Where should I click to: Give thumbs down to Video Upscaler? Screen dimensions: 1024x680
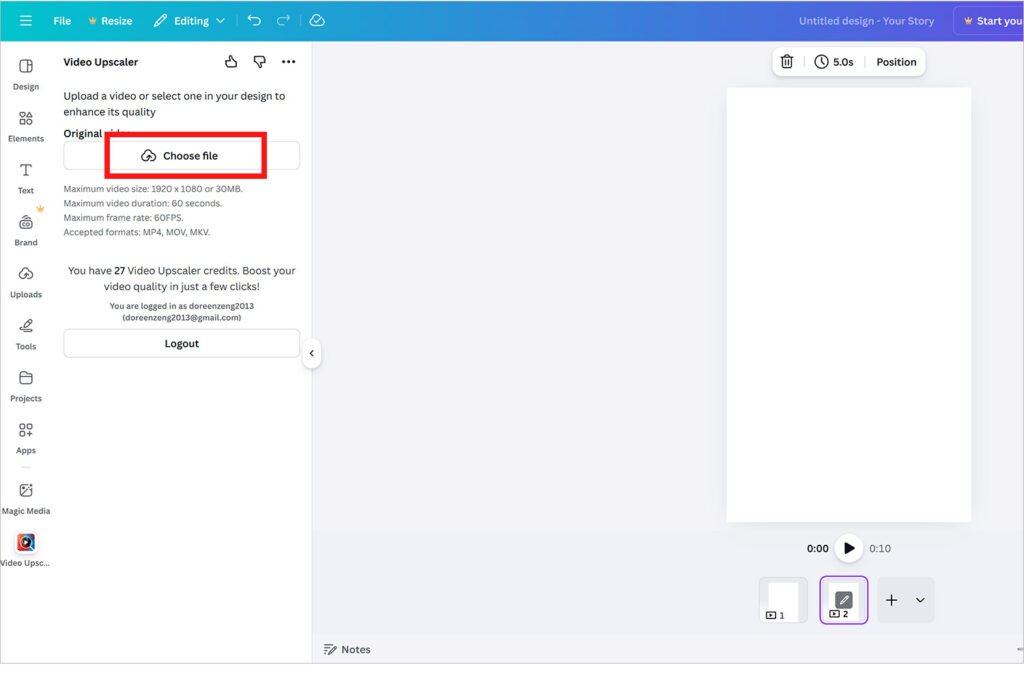pyautogui.click(x=260, y=62)
